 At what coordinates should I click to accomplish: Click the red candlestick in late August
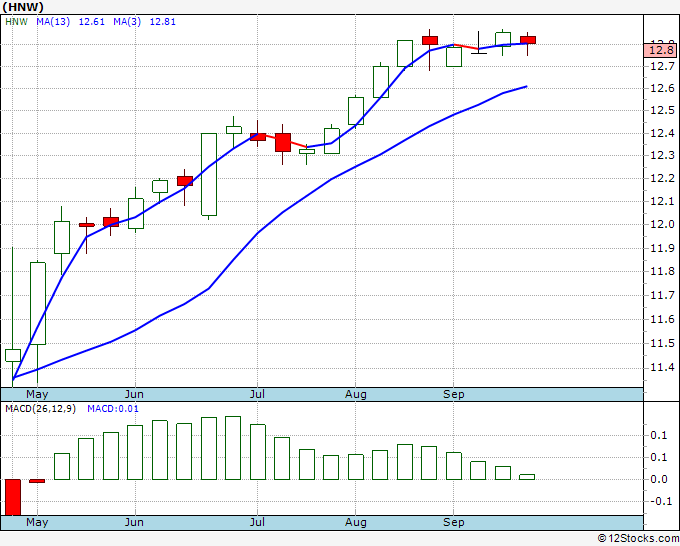point(430,40)
